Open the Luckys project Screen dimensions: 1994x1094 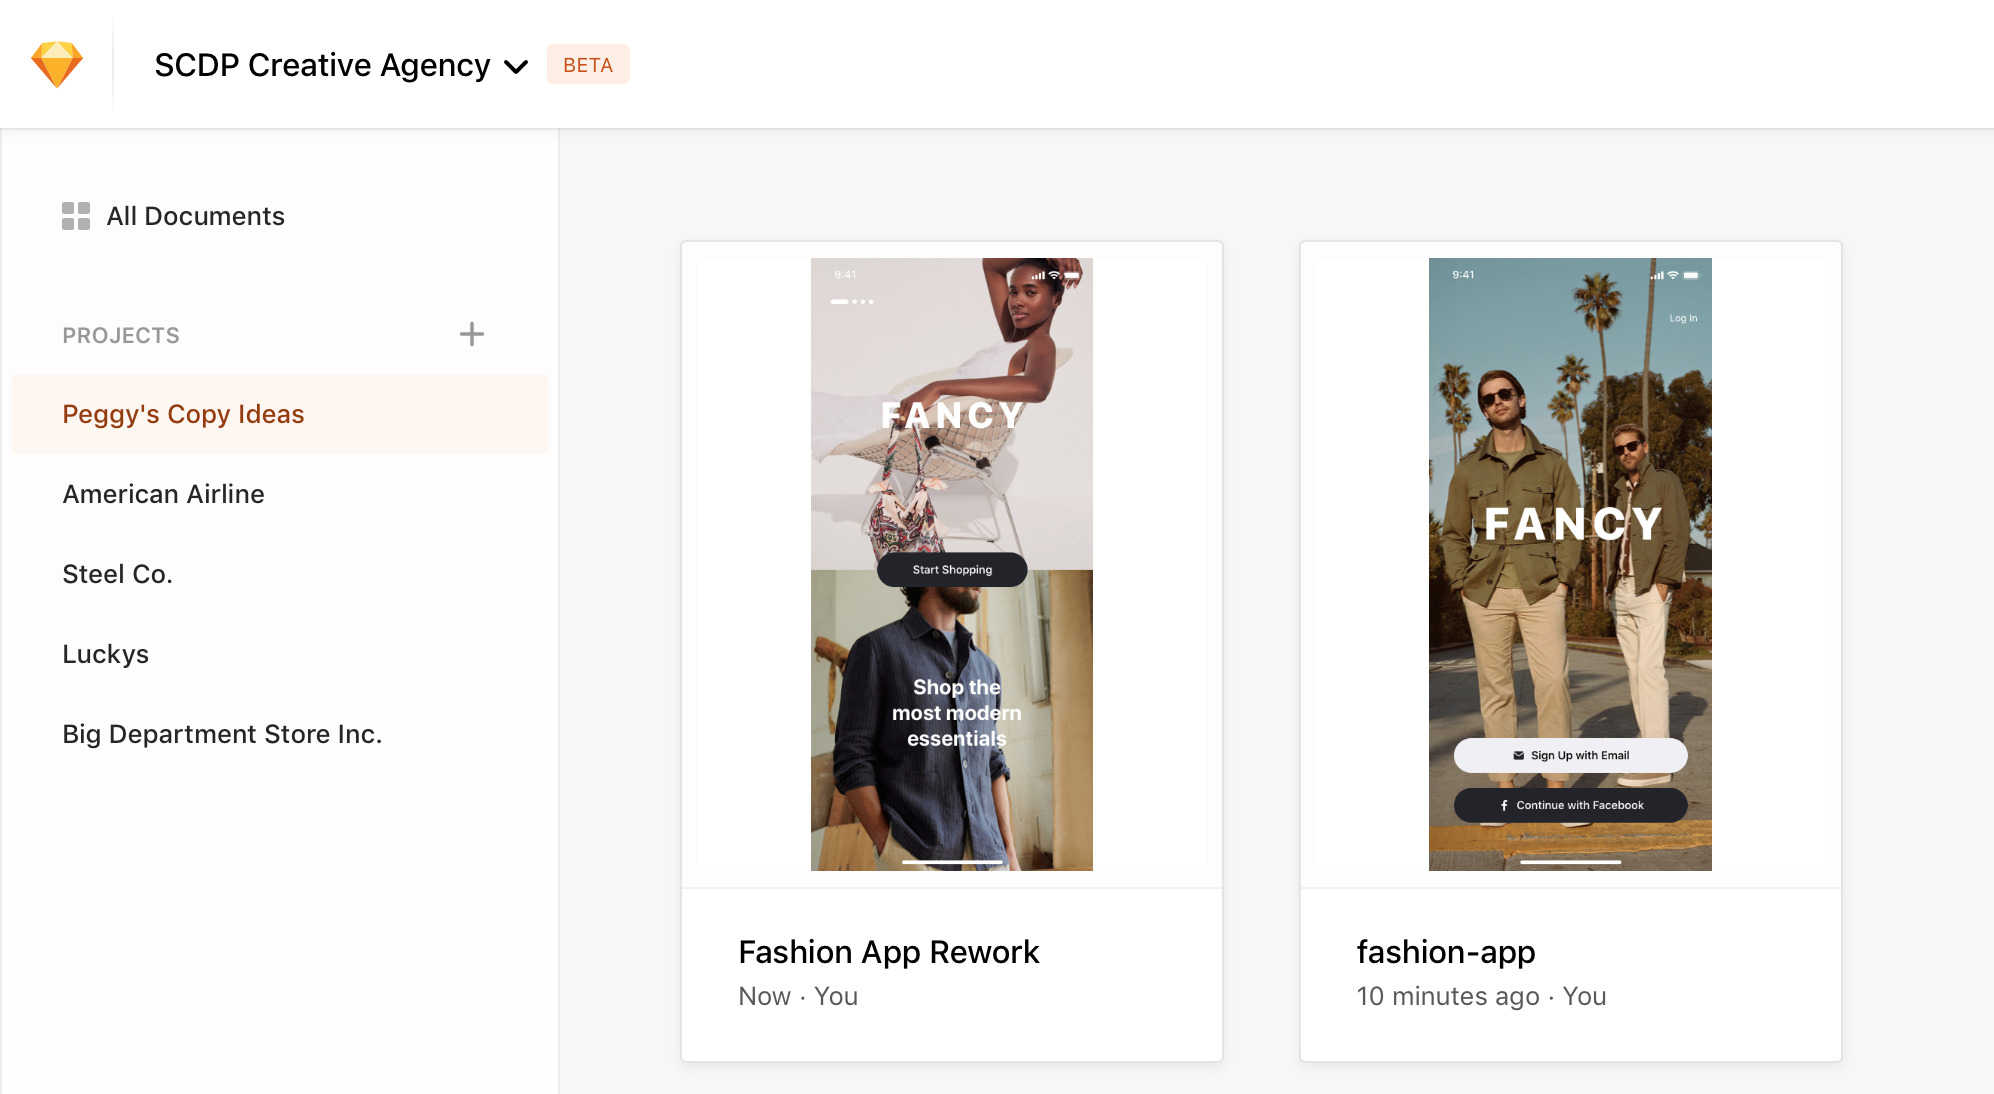point(105,654)
